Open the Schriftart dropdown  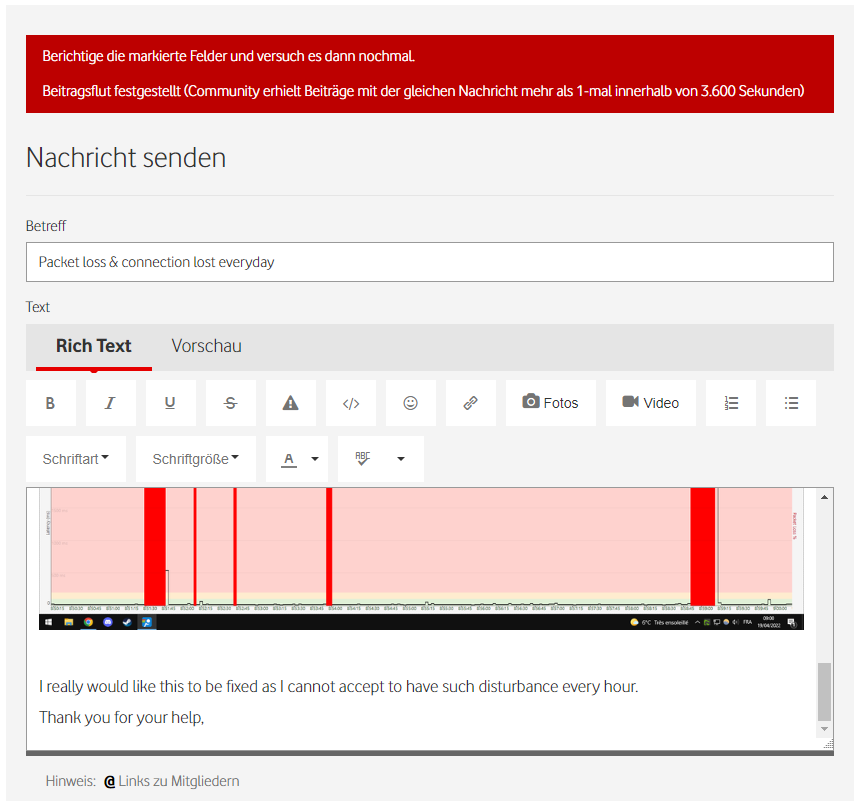pyautogui.click(x=76, y=459)
